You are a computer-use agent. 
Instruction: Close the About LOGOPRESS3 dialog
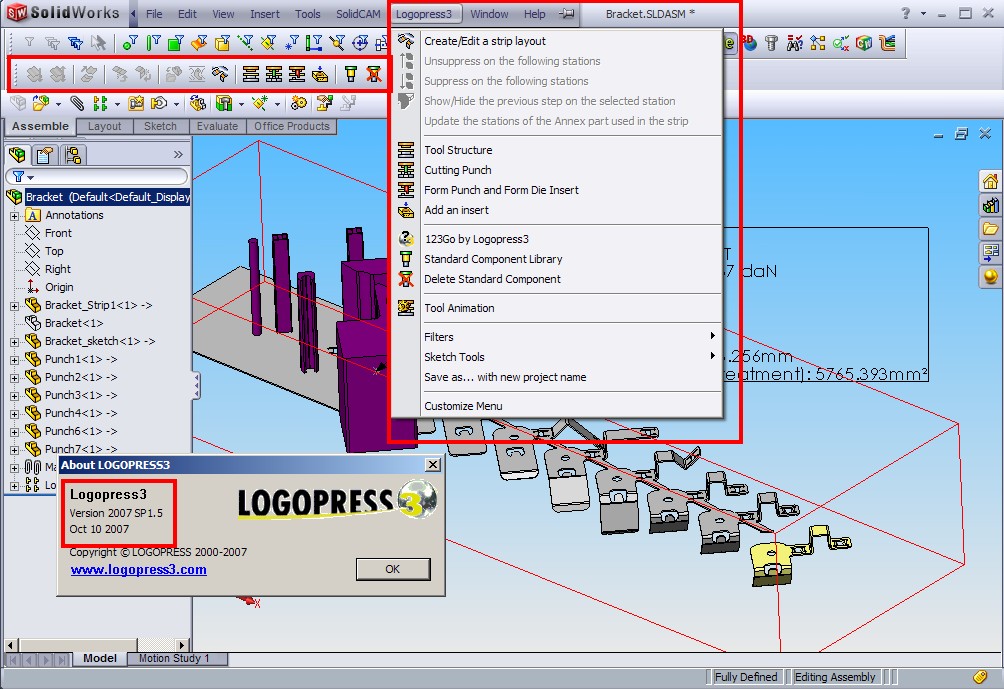pos(433,465)
